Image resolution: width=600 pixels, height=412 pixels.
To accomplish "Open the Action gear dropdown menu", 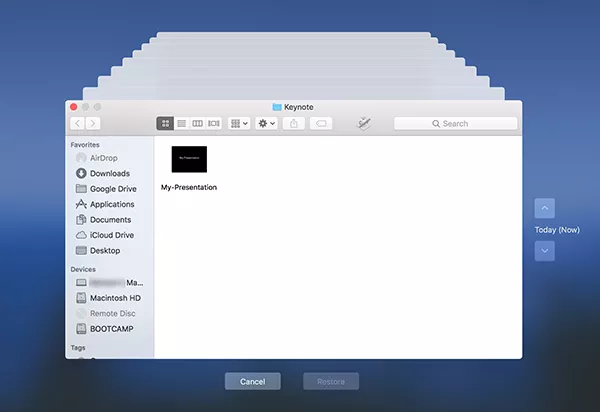I will point(267,123).
